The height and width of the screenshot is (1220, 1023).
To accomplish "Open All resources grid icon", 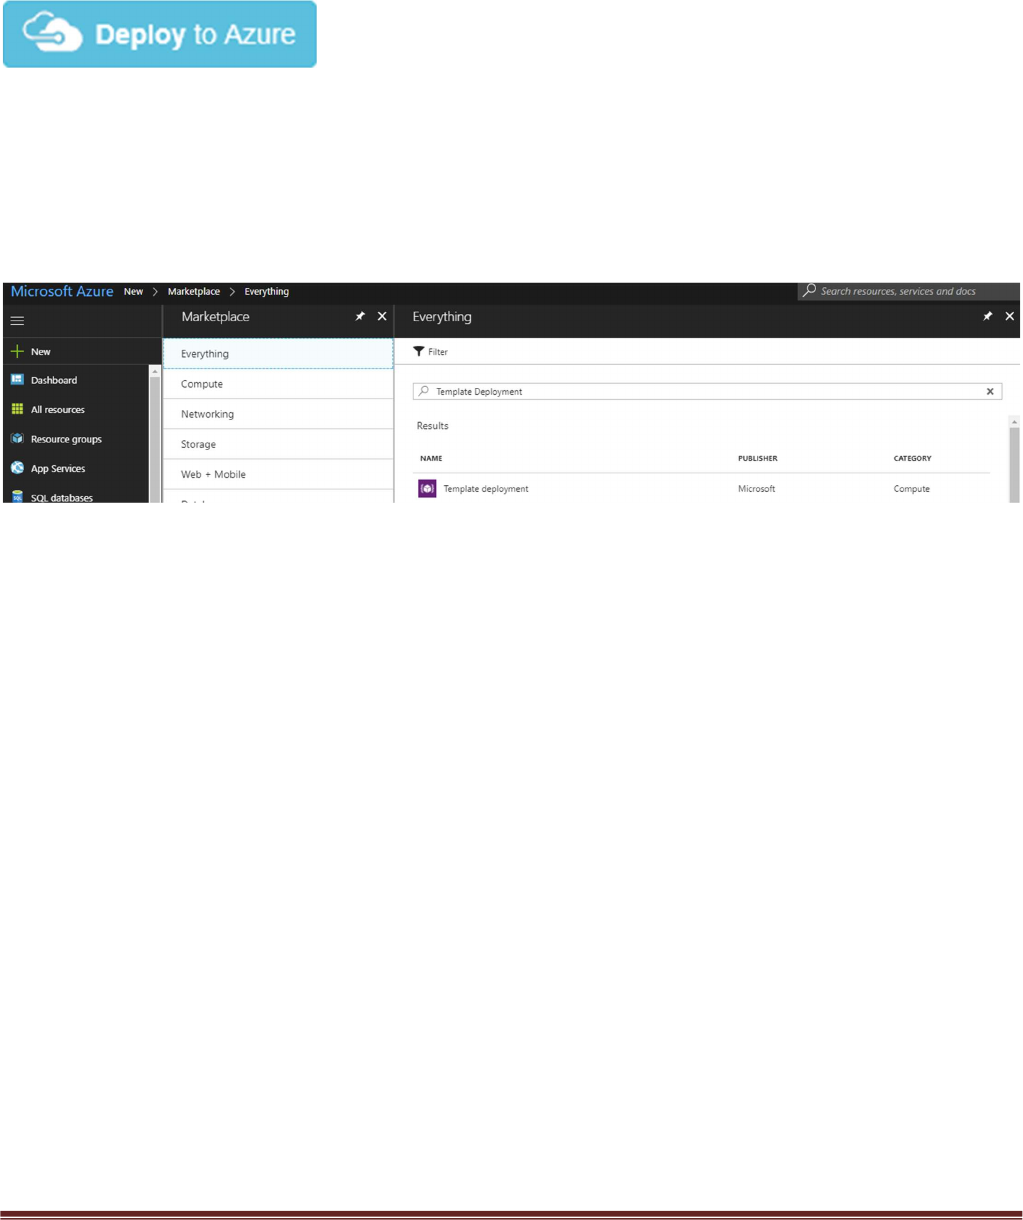I will point(17,410).
